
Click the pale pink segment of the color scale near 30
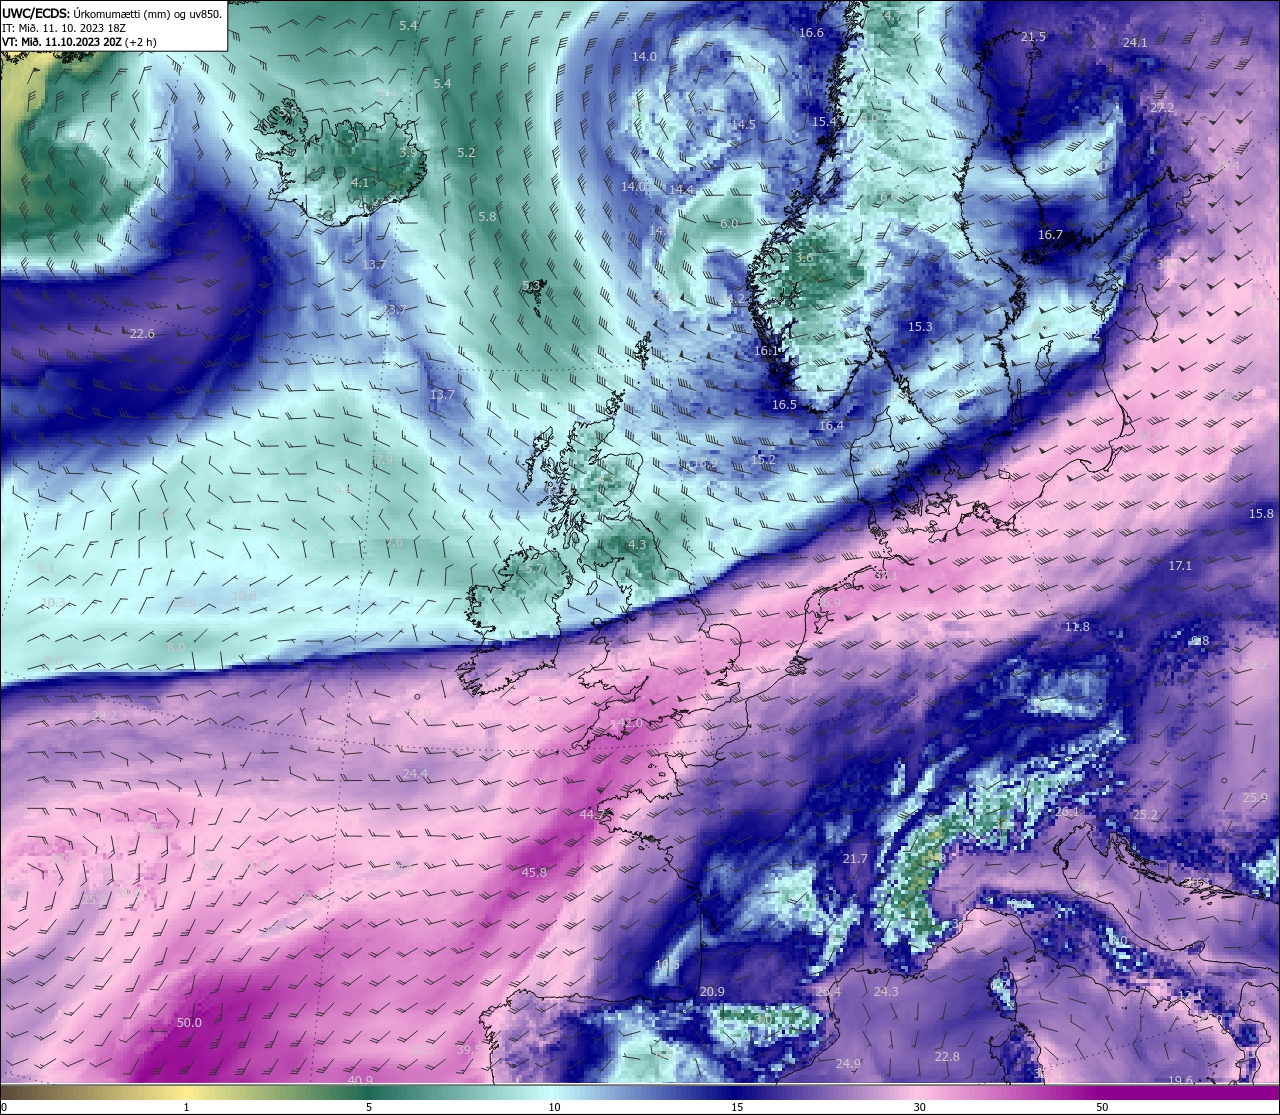click(919, 1092)
